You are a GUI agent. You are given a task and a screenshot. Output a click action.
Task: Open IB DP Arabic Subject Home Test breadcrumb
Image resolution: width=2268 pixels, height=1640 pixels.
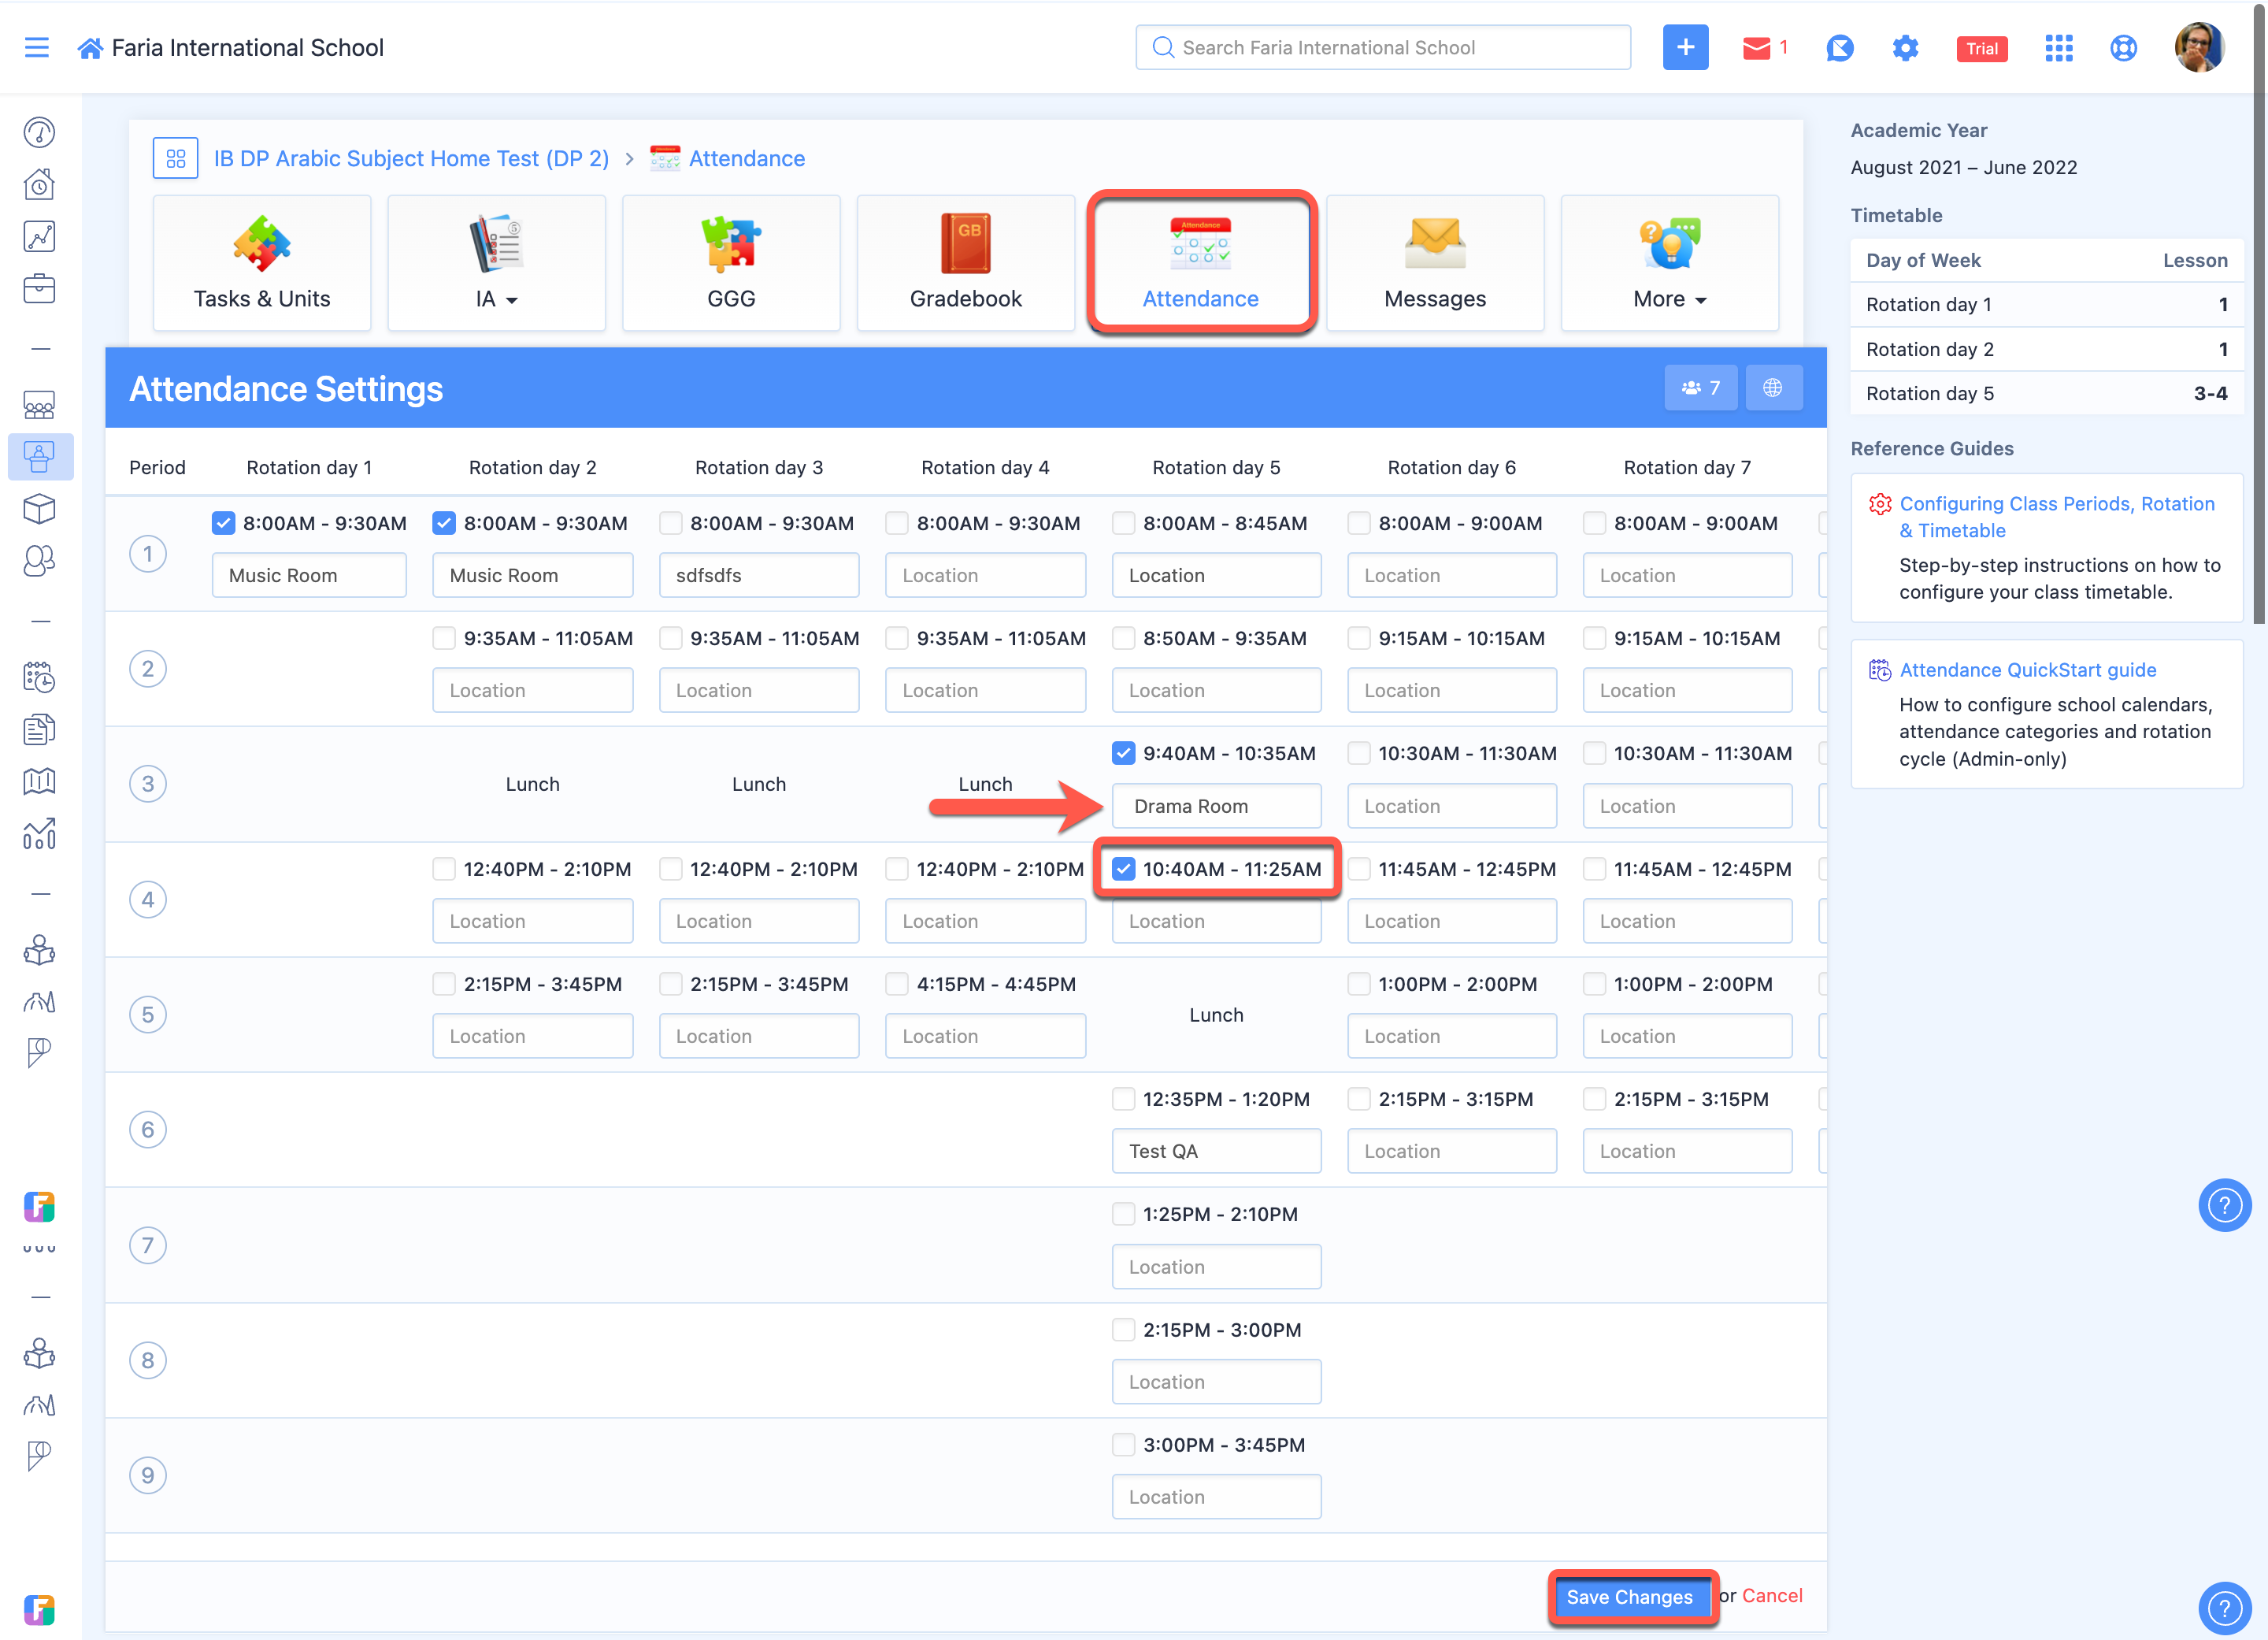pyautogui.click(x=411, y=158)
